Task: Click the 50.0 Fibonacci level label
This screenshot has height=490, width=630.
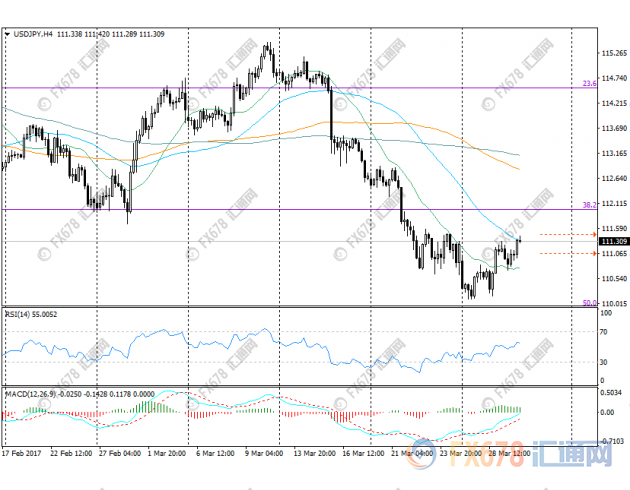Action: tap(589, 302)
